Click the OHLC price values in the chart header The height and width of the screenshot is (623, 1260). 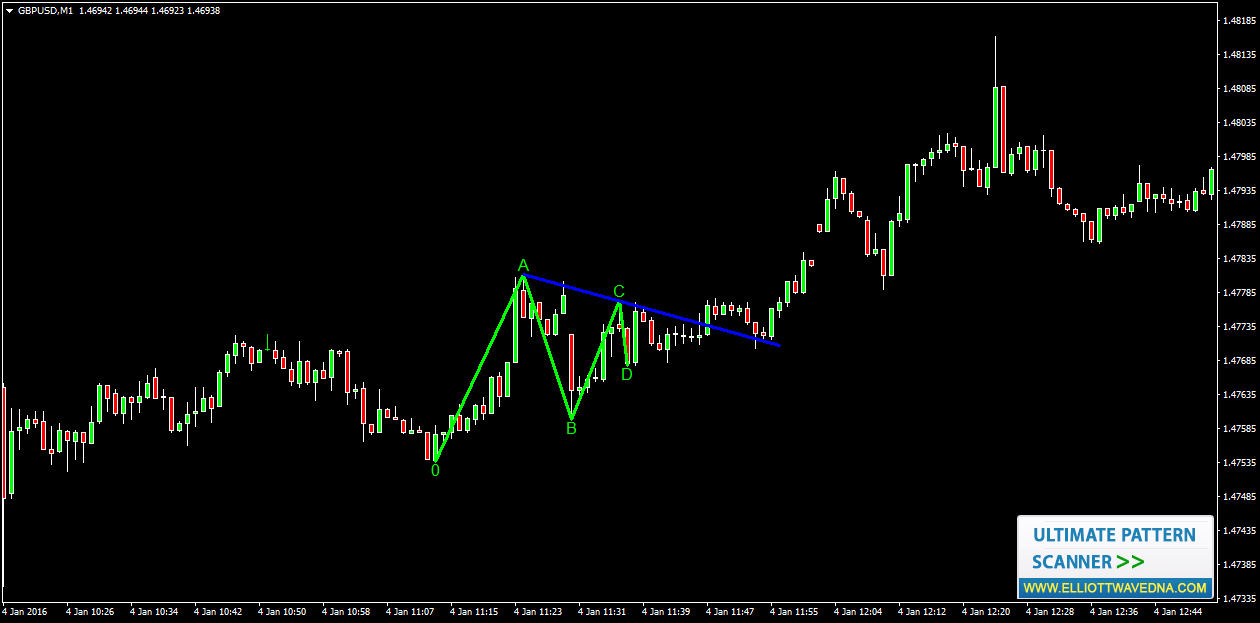pos(149,10)
